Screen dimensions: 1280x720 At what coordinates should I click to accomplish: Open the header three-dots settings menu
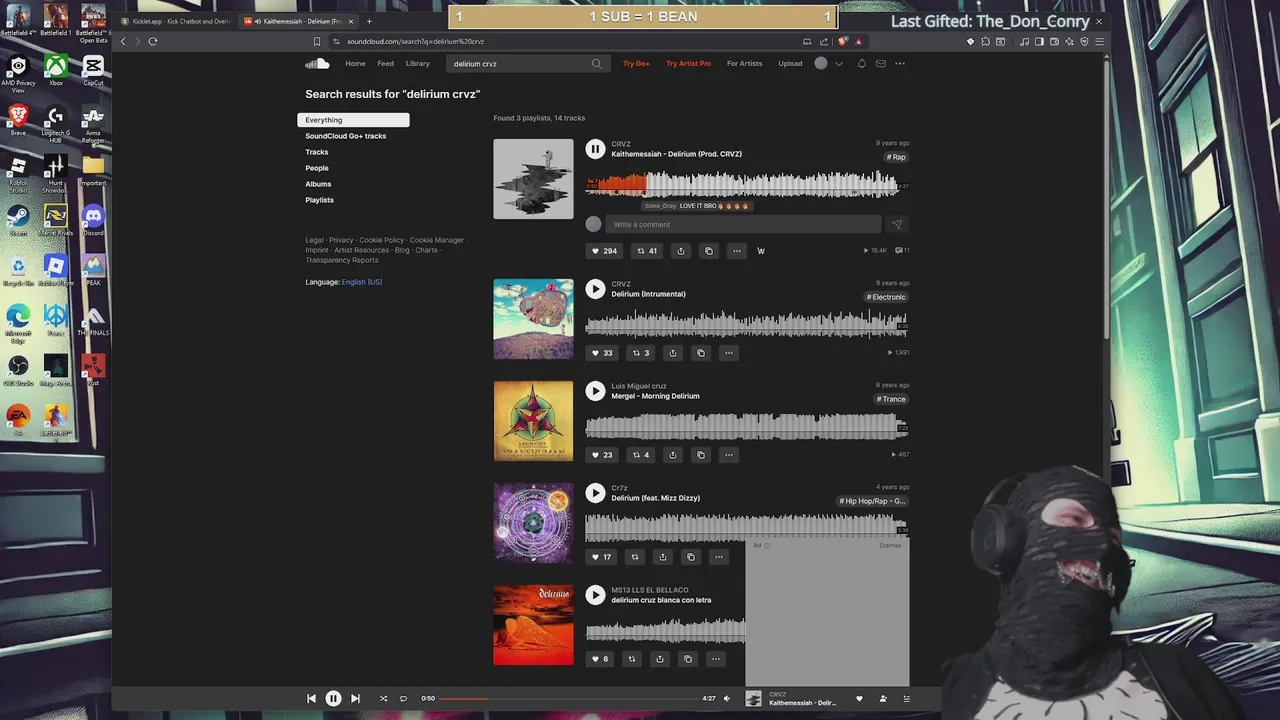click(900, 63)
